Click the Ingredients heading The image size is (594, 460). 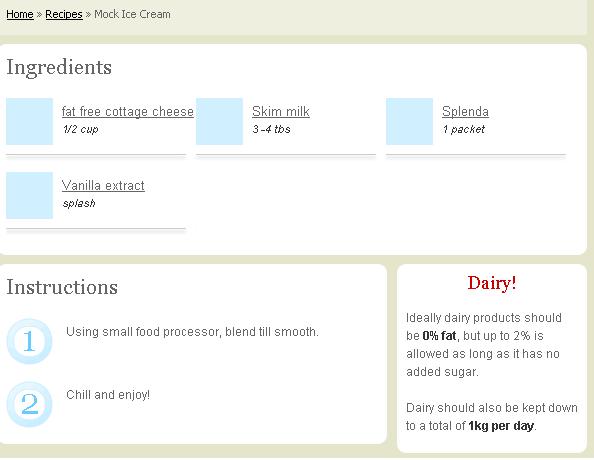[x=59, y=68]
